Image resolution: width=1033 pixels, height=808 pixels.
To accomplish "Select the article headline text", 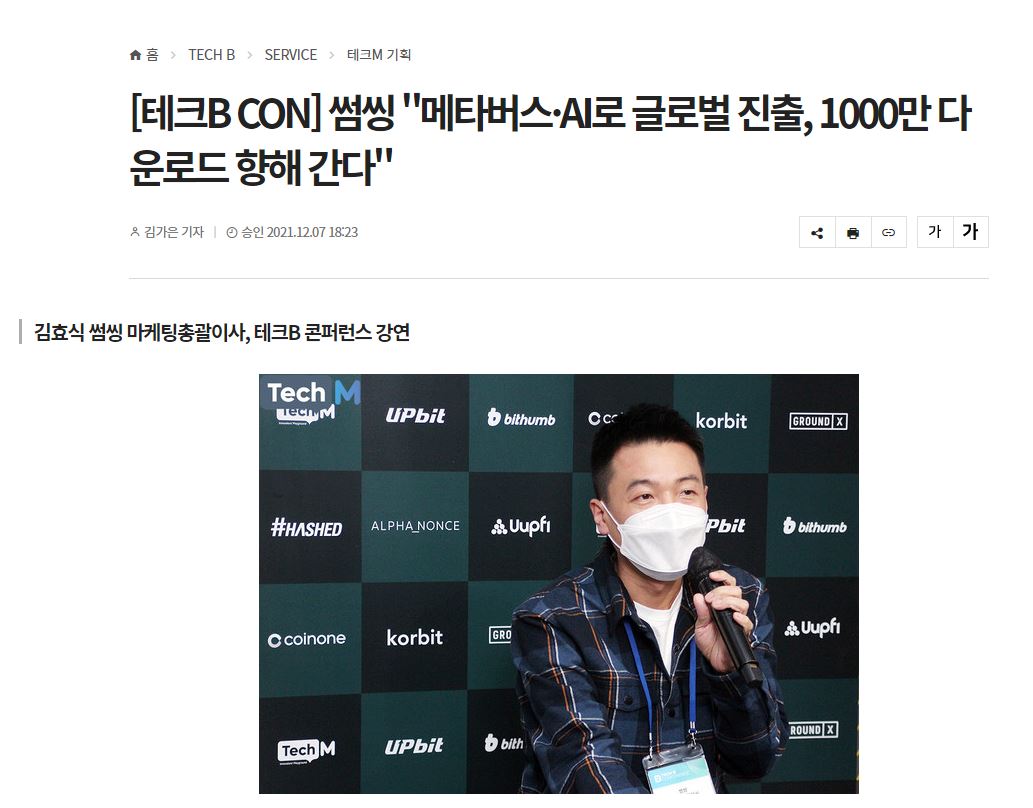I will [551, 140].
